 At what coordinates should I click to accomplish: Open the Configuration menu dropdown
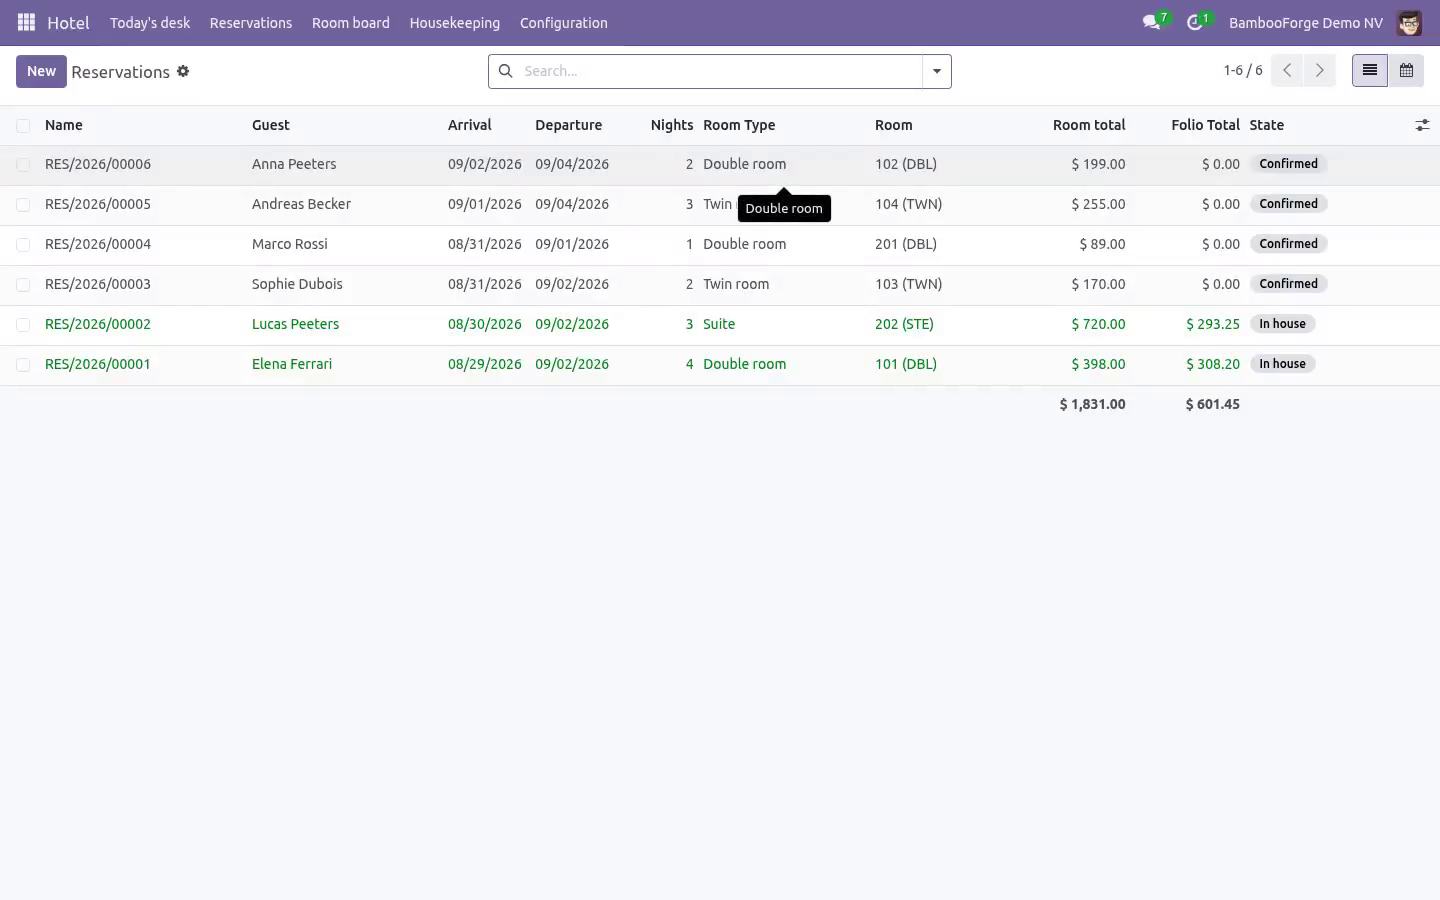click(x=563, y=22)
